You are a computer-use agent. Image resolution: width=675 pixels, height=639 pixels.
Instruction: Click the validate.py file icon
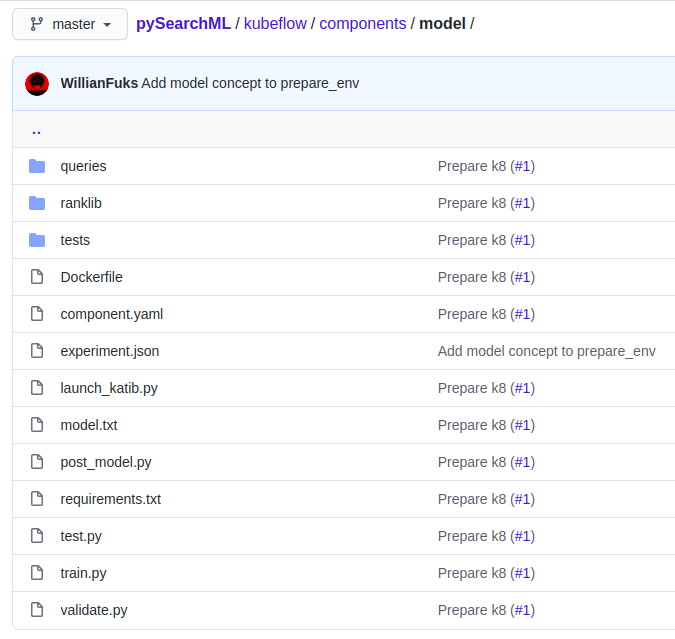coord(37,610)
